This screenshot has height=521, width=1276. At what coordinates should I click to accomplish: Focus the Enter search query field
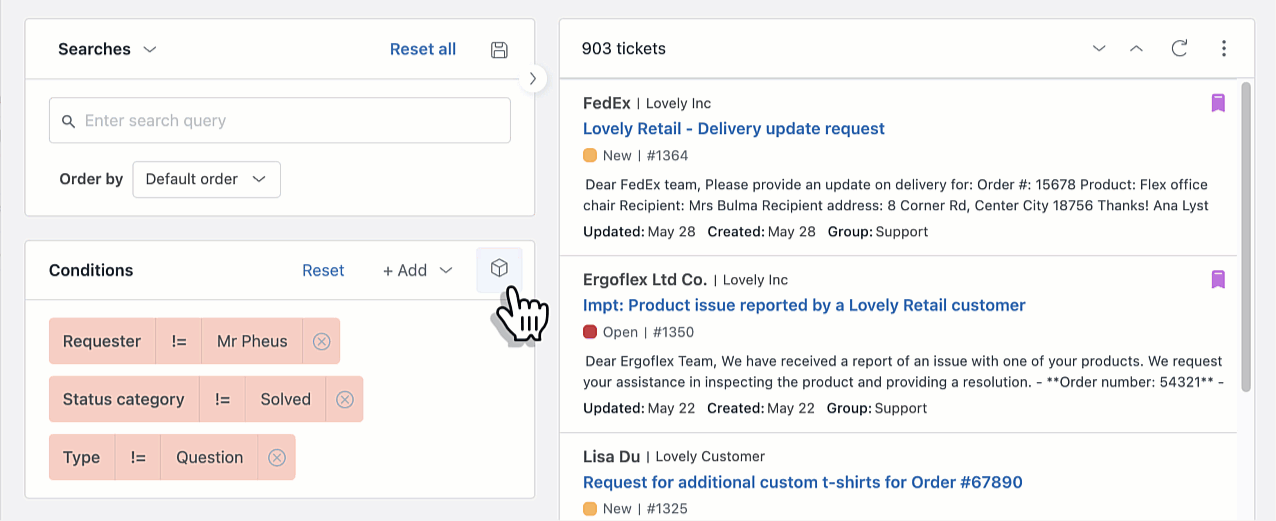point(280,120)
